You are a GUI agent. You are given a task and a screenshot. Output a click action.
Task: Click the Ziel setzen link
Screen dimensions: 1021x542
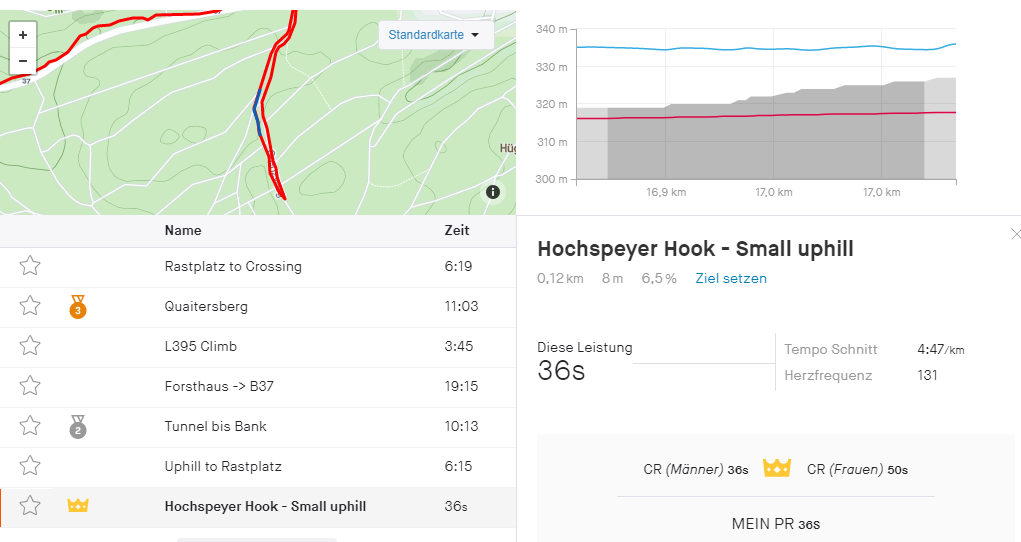click(731, 278)
